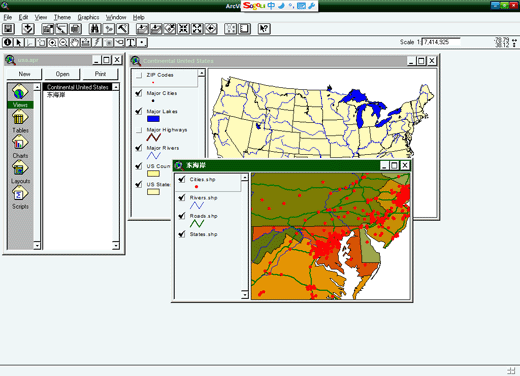Click the context Help arrow icon
Image resolution: width=520 pixels, height=376 pixels.
tap(264, 29)
